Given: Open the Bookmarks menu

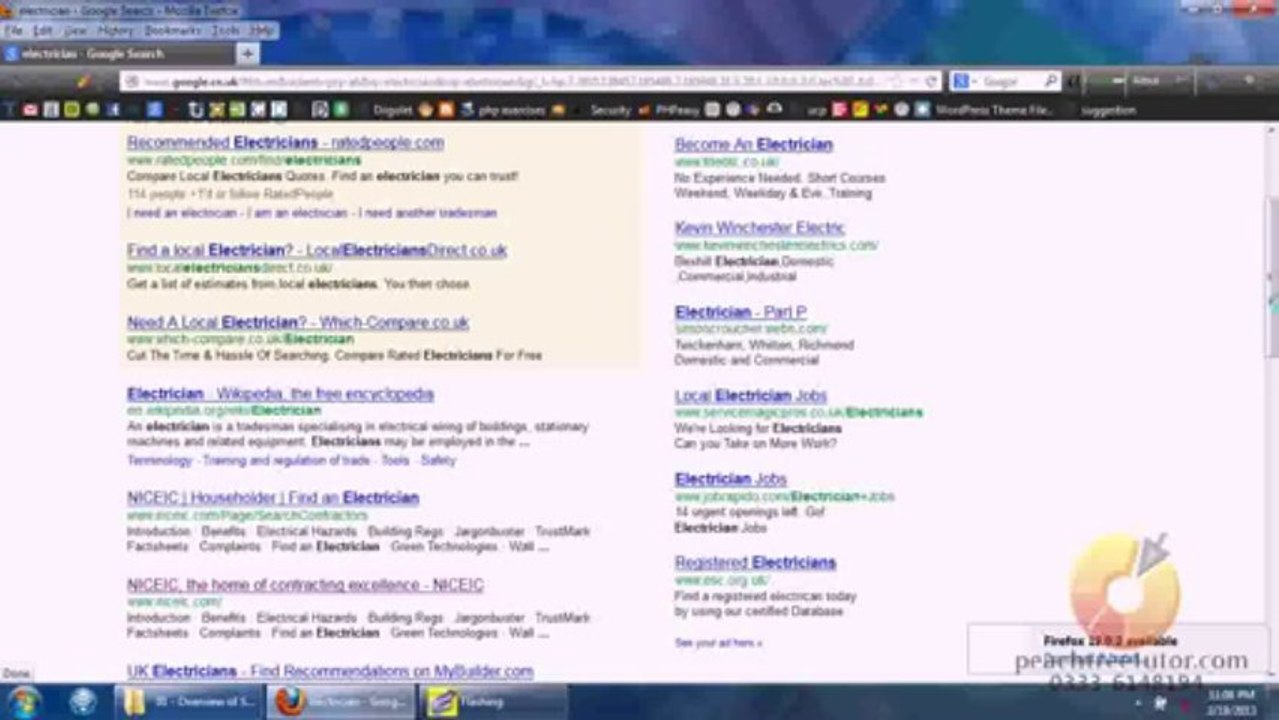Looking at the screenshot, I should tap(173, 31).
